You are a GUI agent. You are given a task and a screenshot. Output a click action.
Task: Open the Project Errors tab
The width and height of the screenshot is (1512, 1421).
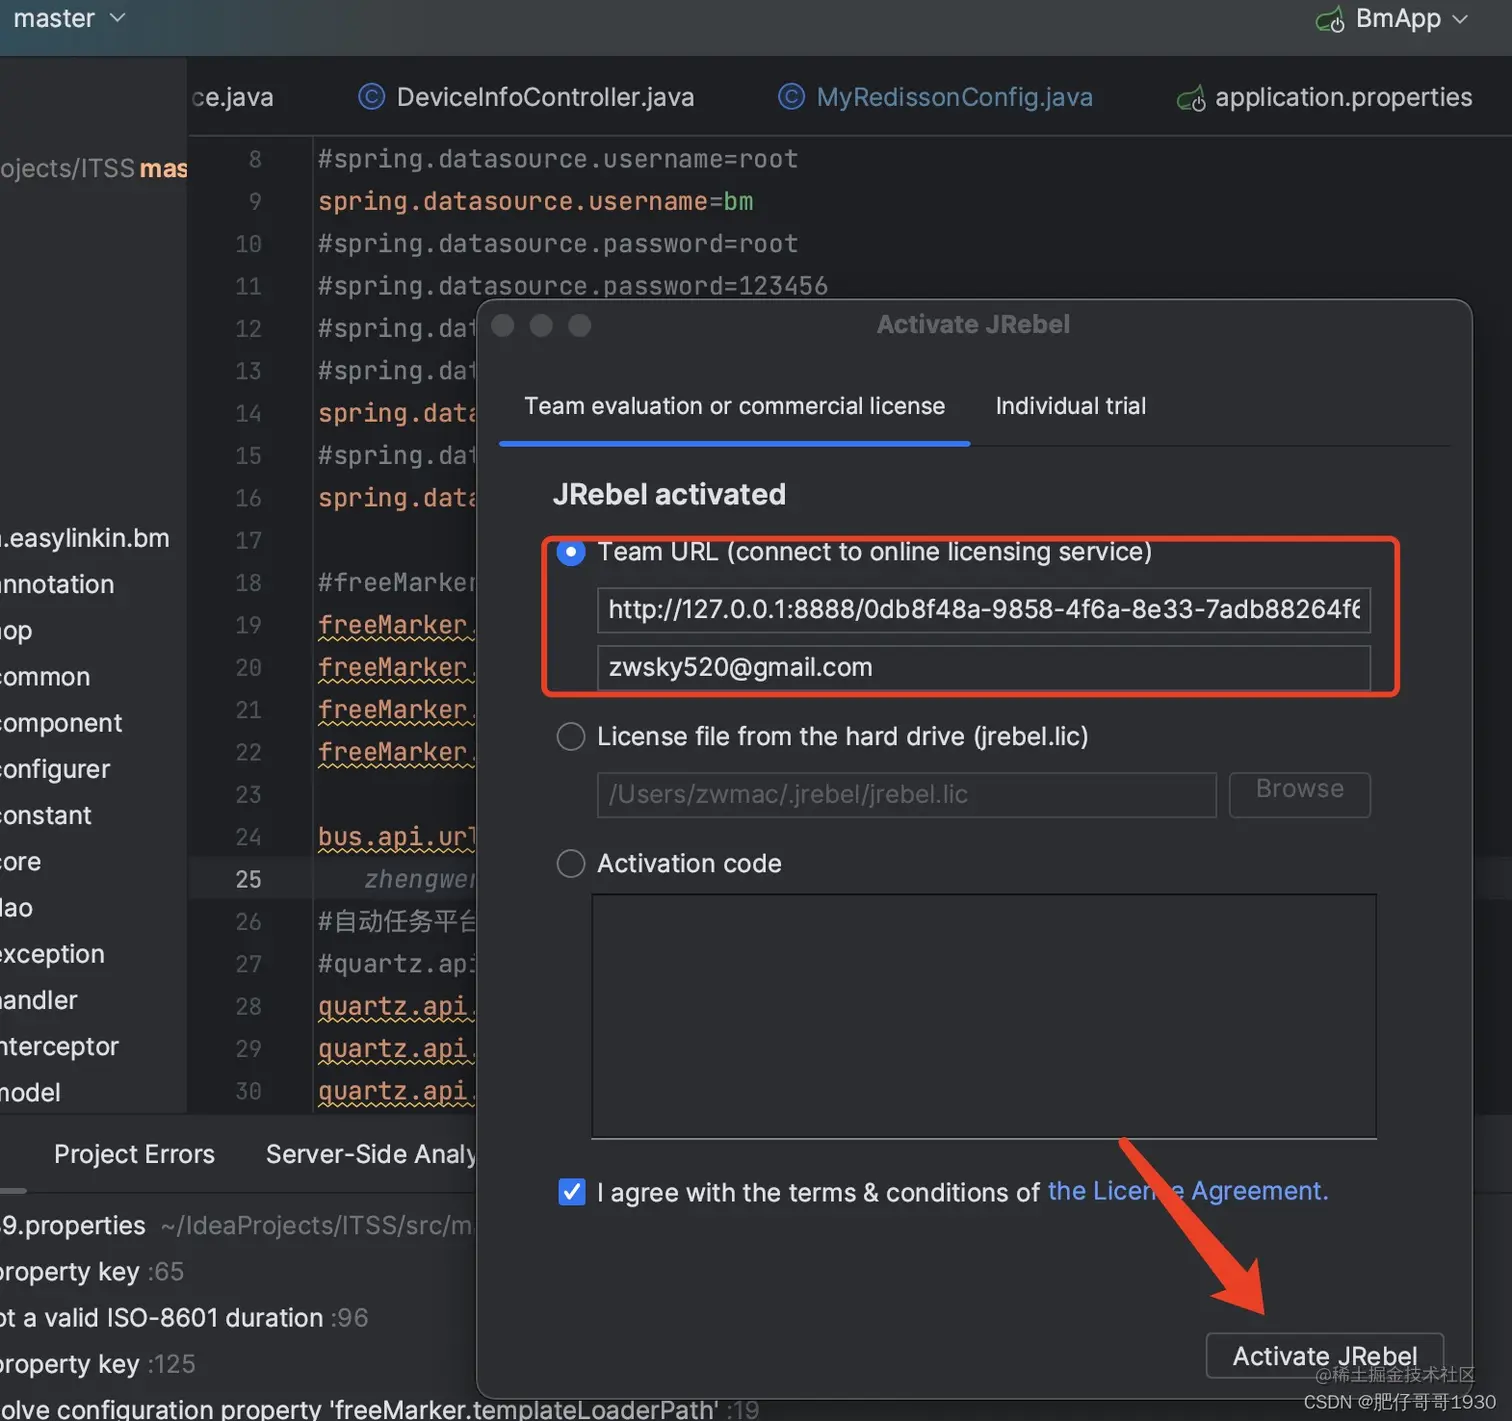pos(134,1154)
